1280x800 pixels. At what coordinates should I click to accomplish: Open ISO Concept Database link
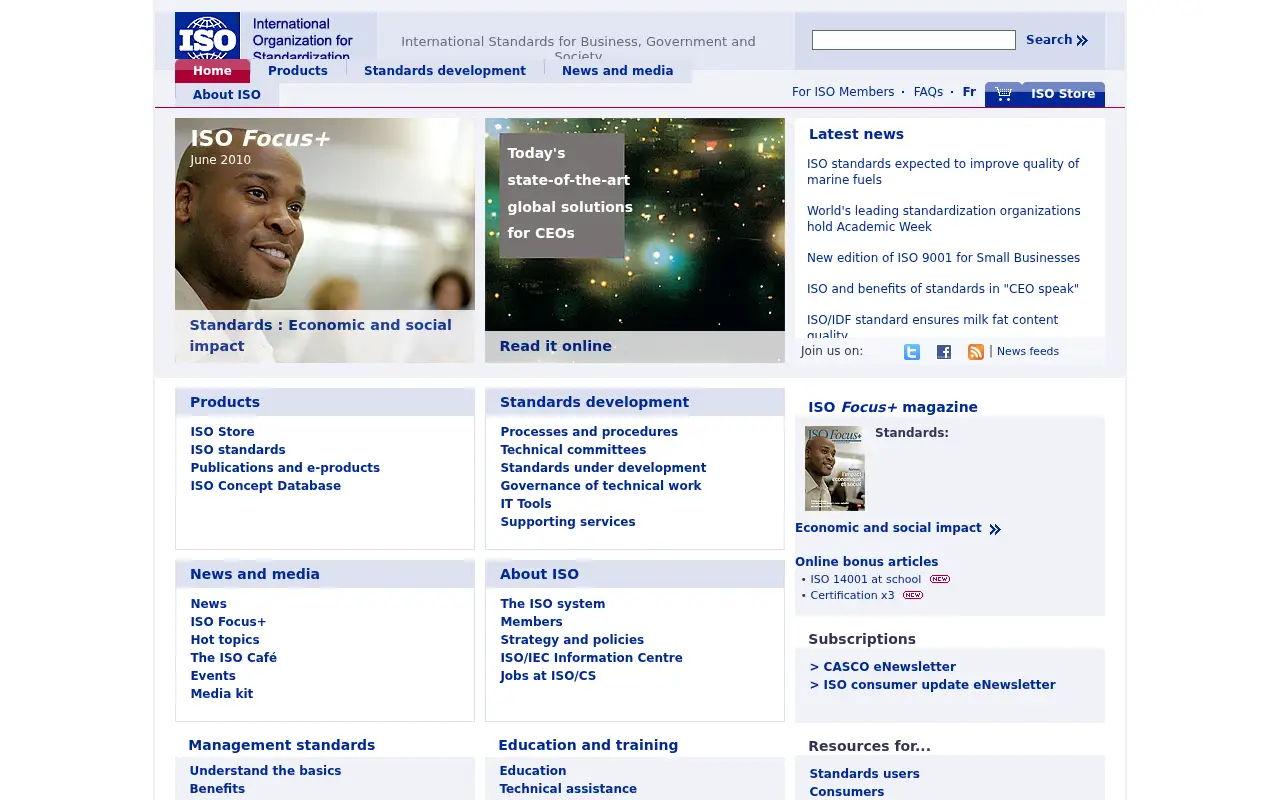pyautogui.click(x=266, y=486)
